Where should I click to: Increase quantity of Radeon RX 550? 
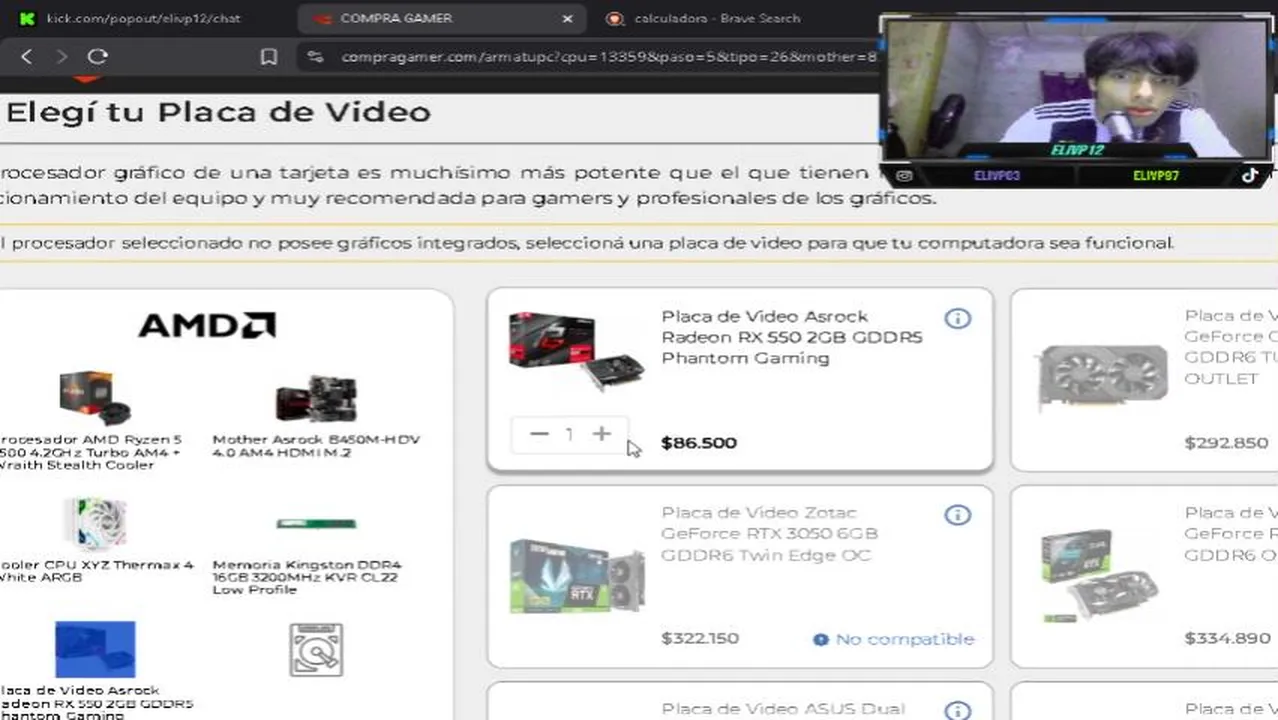click(x=601, y=434)
